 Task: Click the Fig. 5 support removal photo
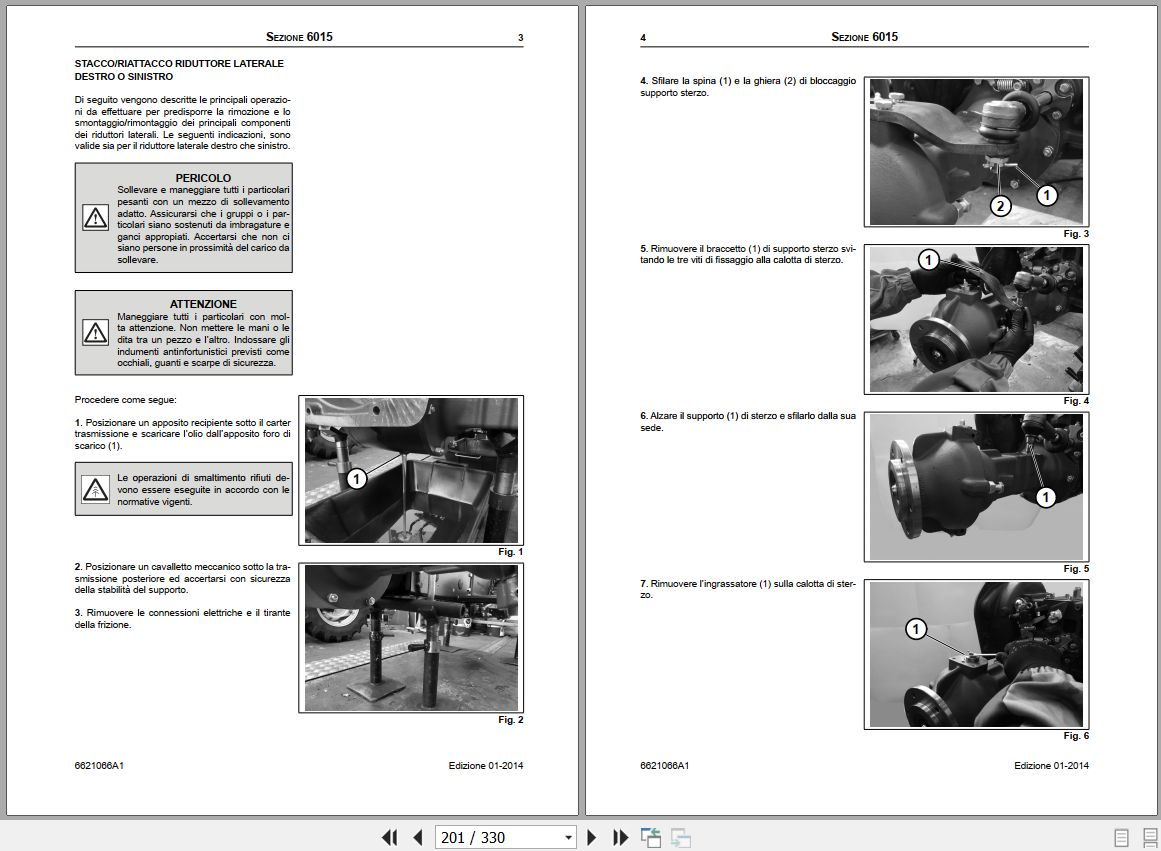coord(975,486)
